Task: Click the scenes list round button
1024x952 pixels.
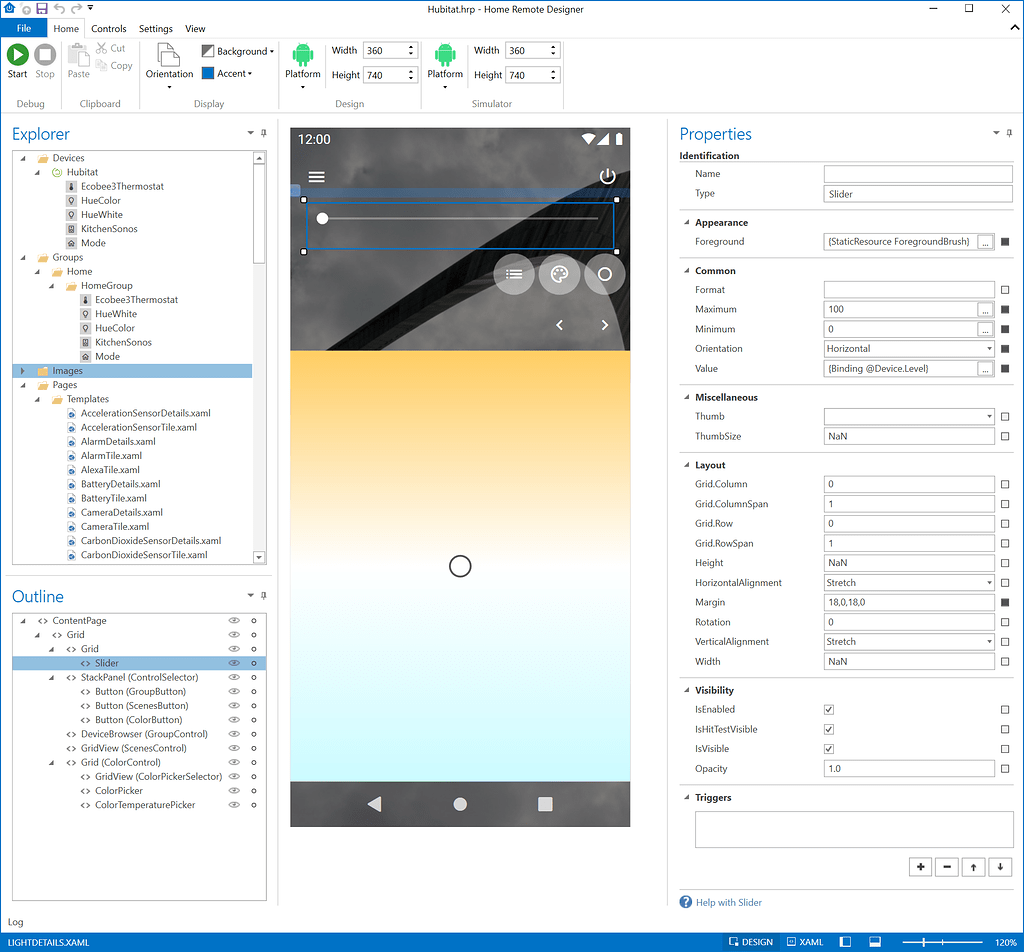Action: (514, 274)
